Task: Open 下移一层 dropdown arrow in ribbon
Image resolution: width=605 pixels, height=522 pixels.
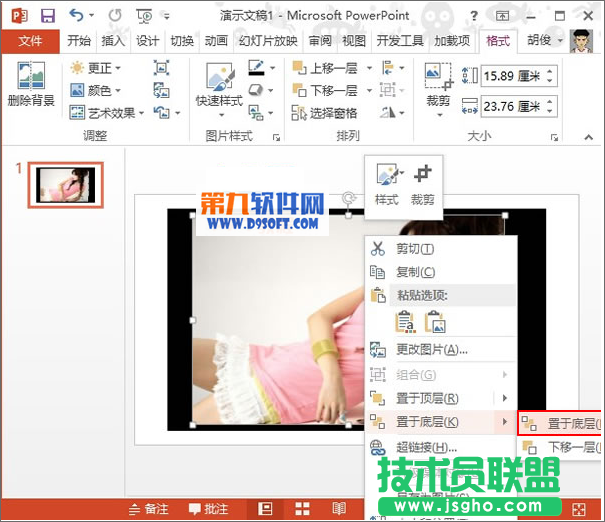Action: [x=369, y=91]
